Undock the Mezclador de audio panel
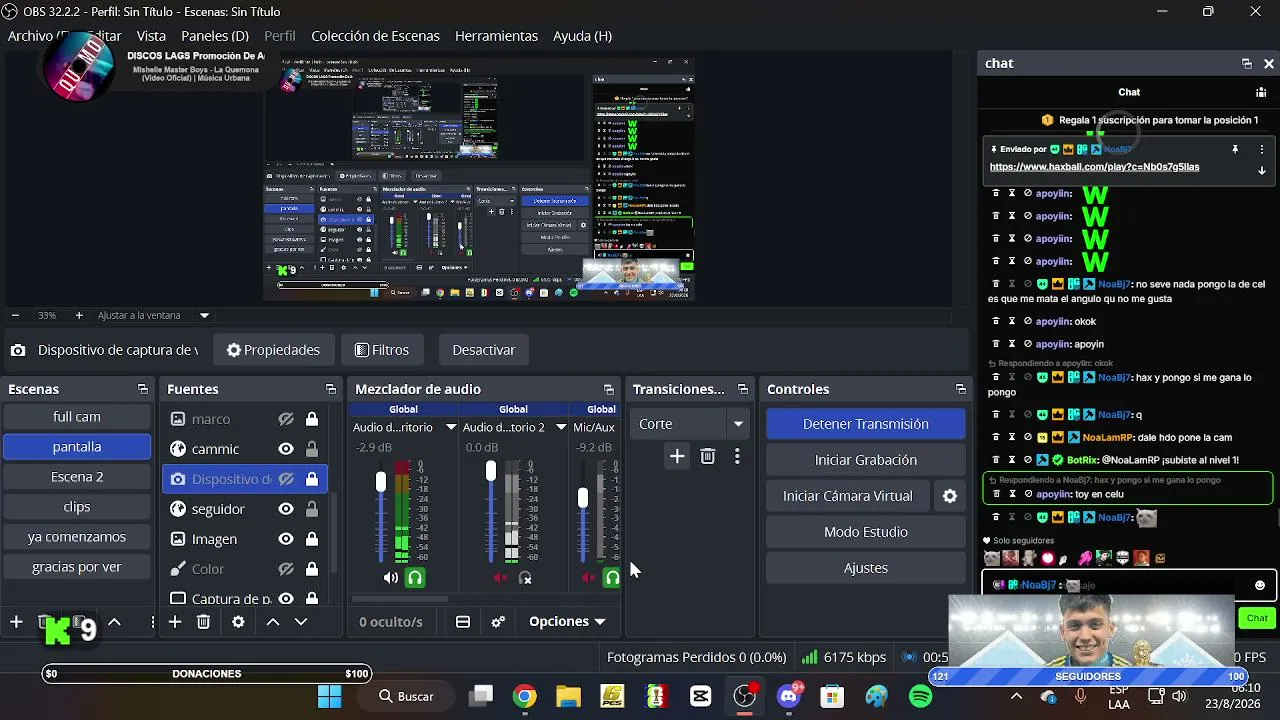Screen dimensions: 1280x720 pyautogui.click(x=609, y=389)
